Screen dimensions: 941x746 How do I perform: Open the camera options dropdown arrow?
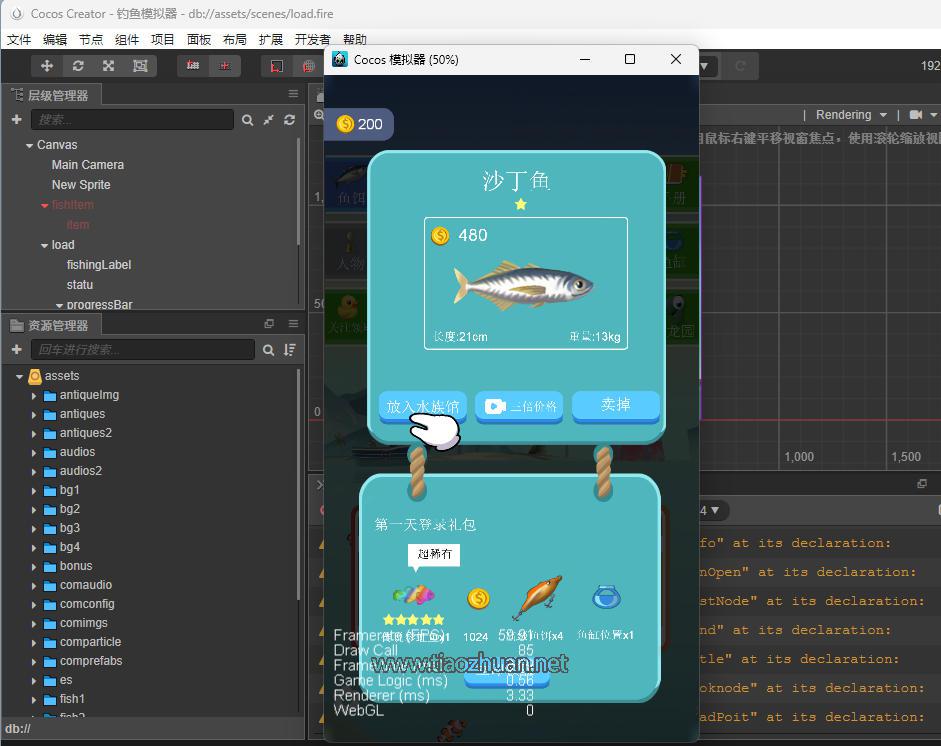click(x=934, y=115)
